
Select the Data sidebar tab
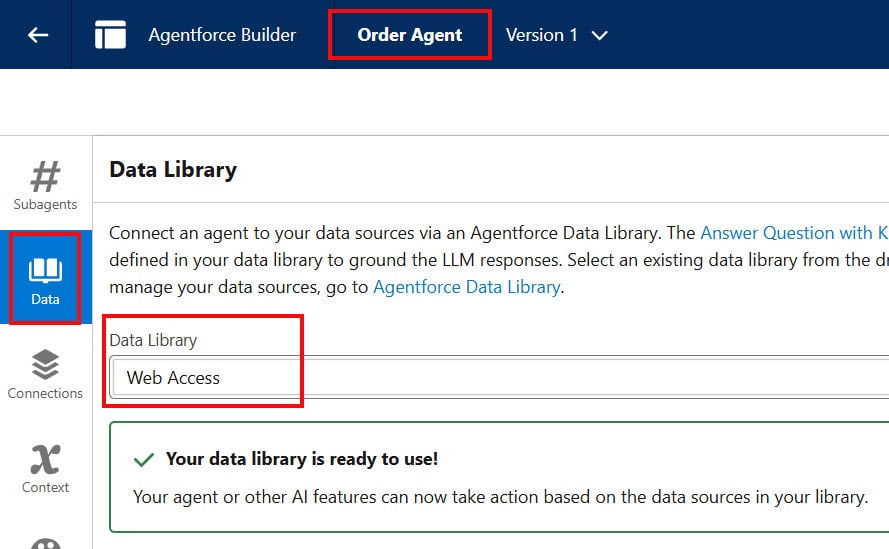pos(45,278)
